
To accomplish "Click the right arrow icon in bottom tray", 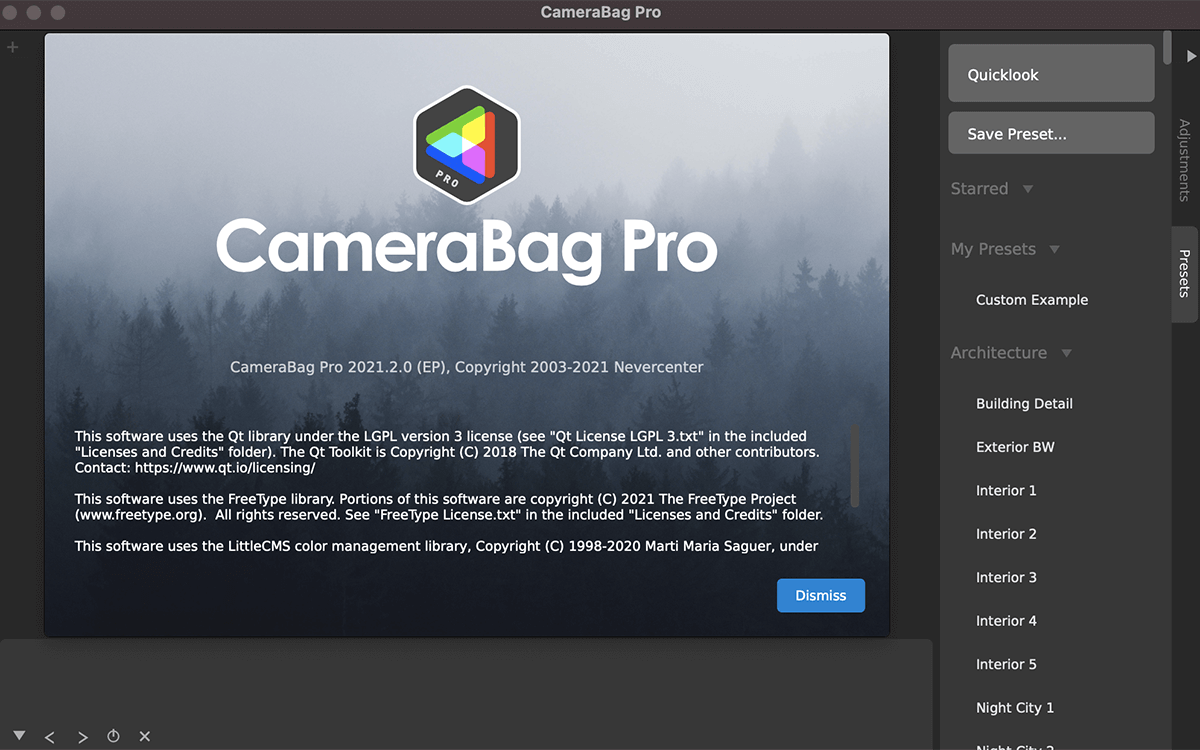I will point(83,737).
